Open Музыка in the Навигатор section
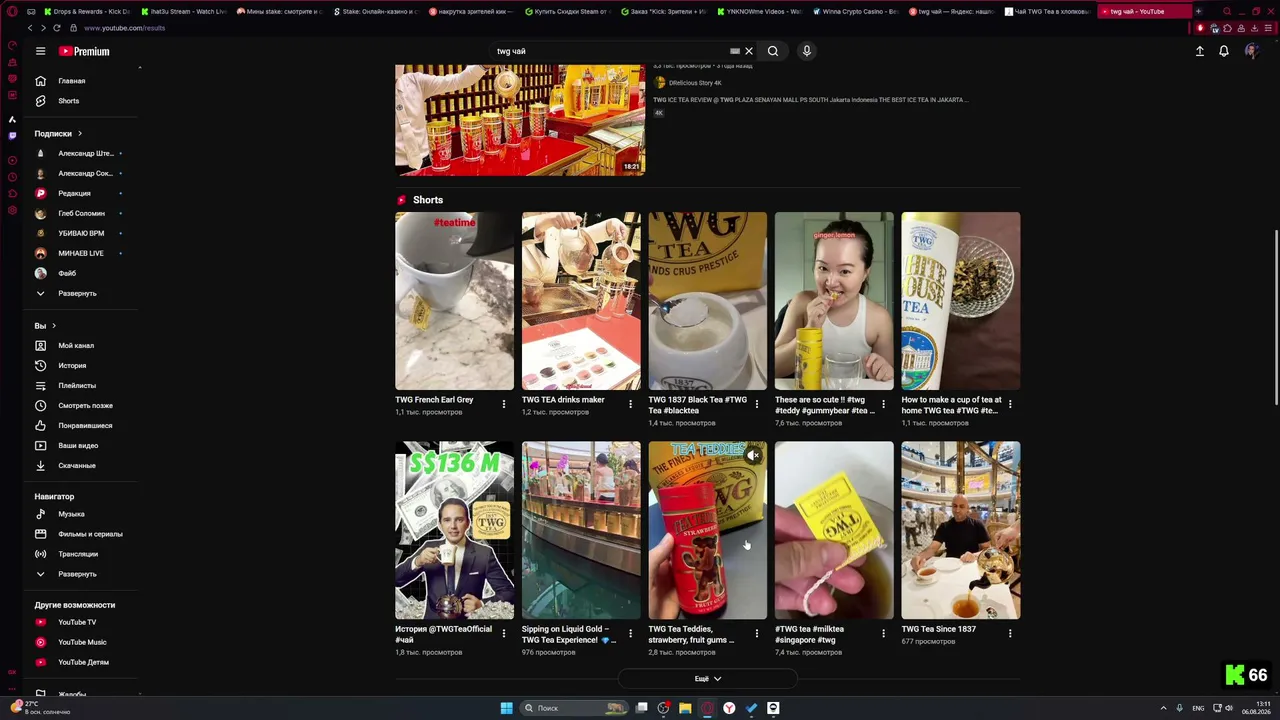Image resolution: width=1280 pixels, height=720 pixels. coord(71,514)
